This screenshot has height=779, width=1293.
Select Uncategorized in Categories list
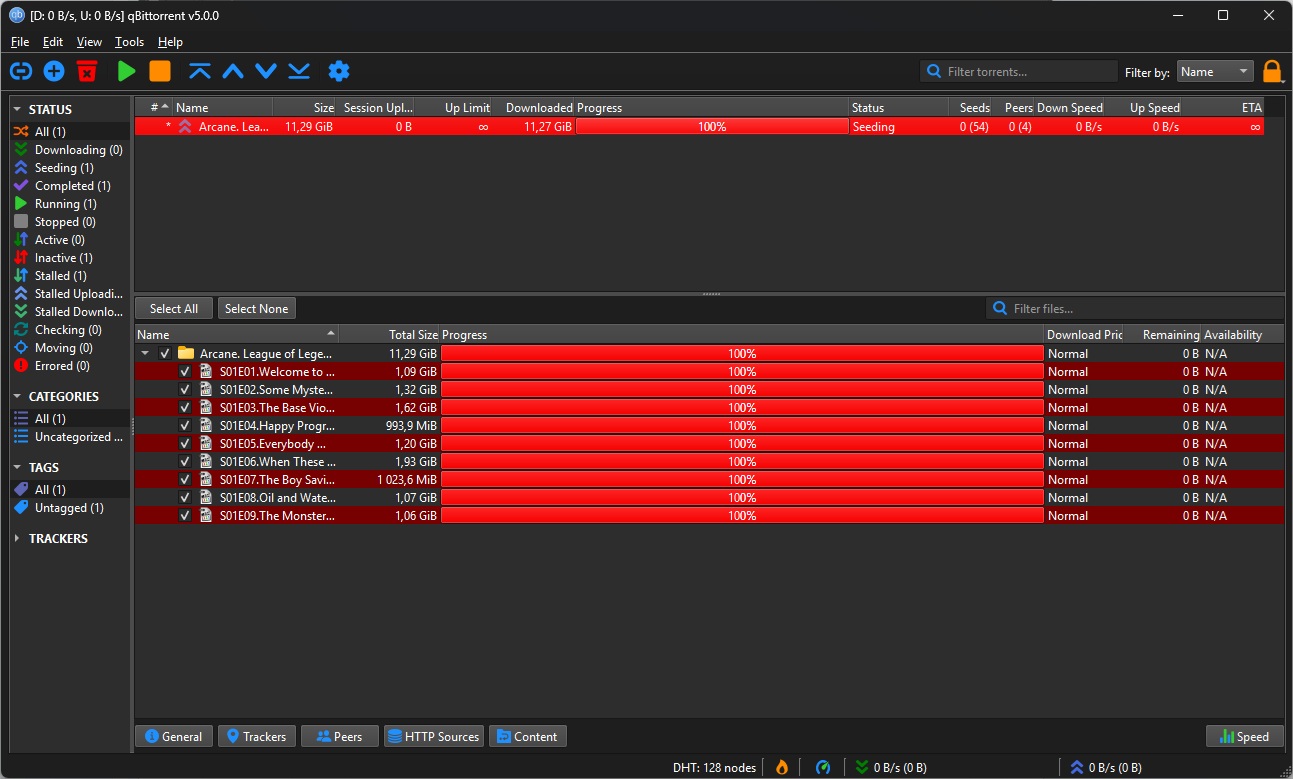[70, 437]
